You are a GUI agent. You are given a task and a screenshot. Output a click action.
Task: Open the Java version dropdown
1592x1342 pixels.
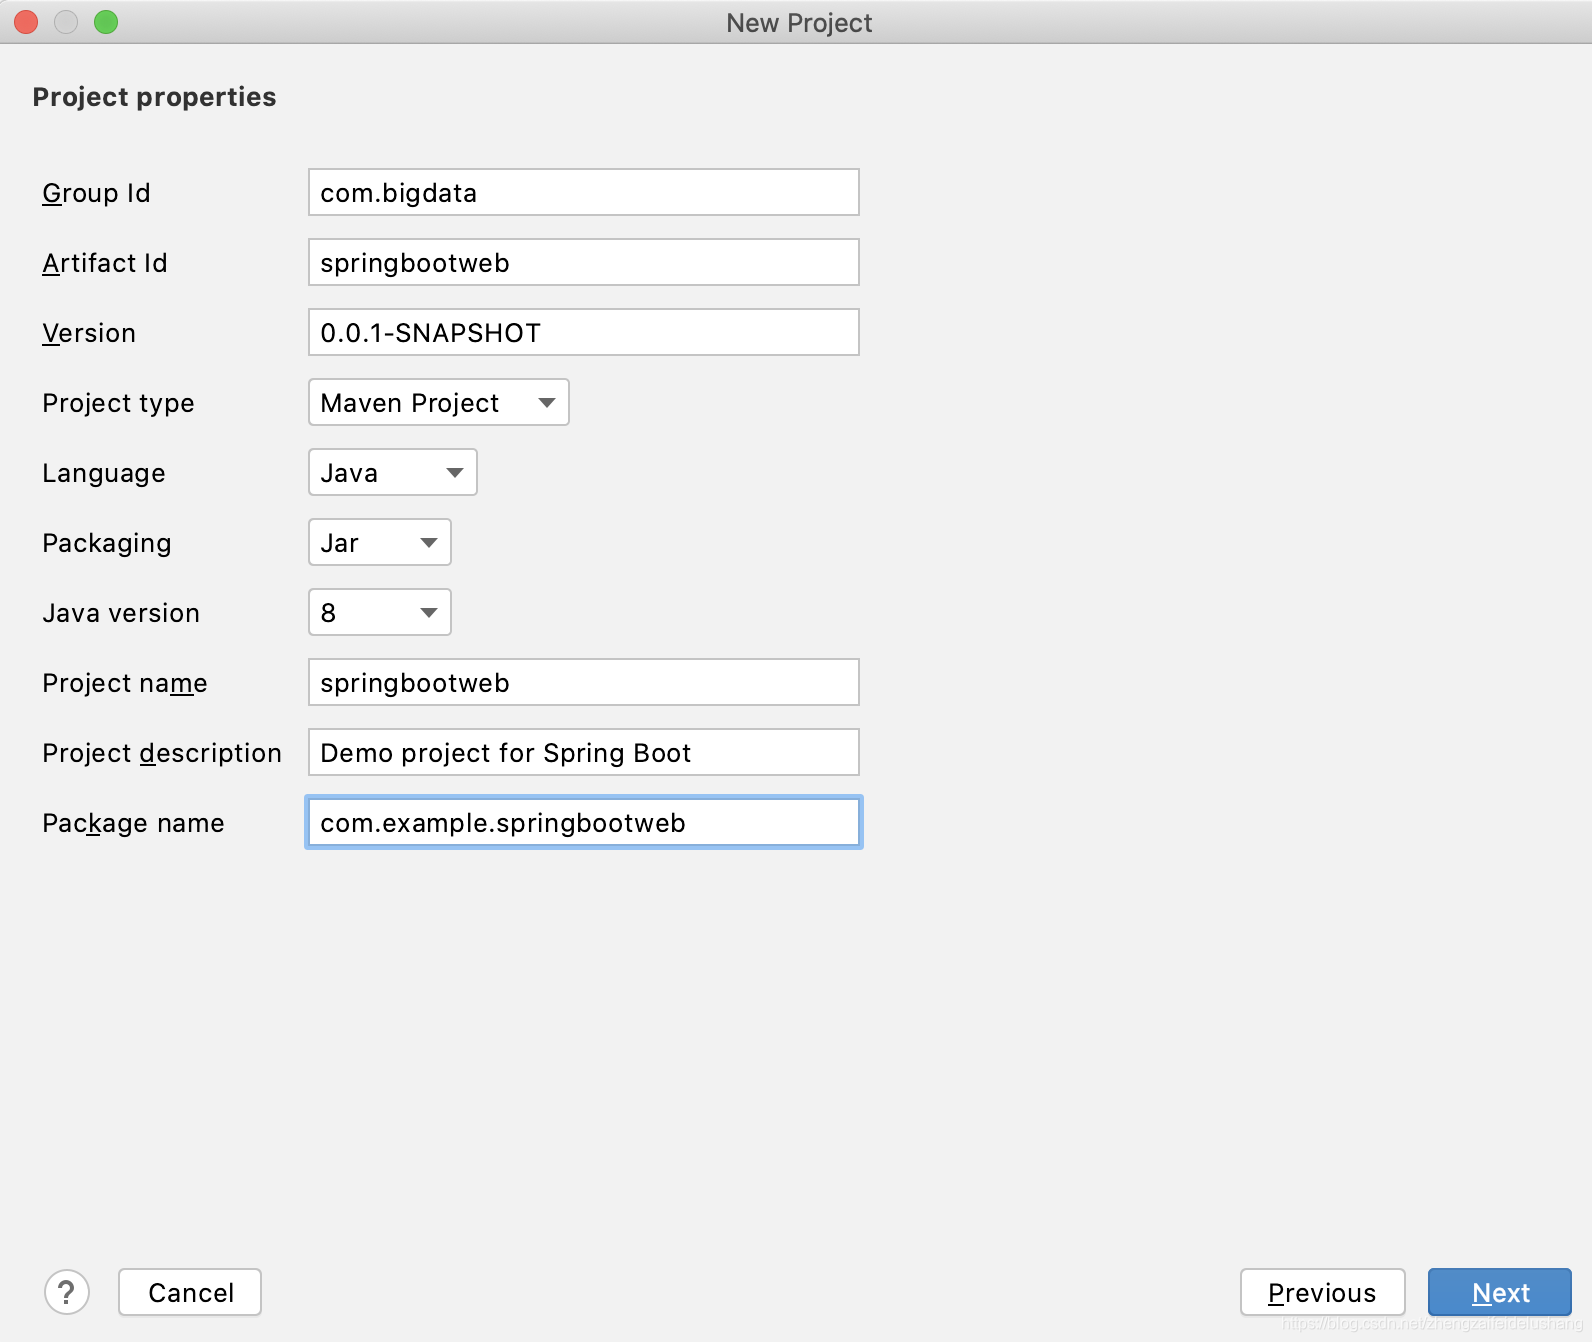click(x=380, y=612)
